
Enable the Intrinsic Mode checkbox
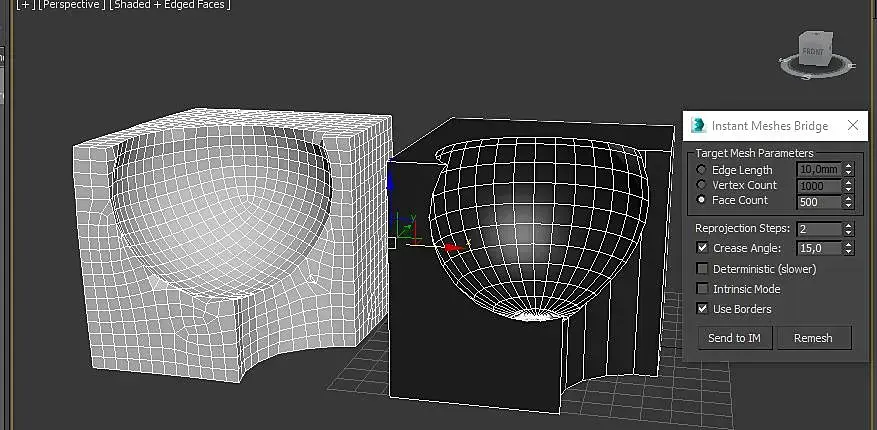[x=702, y=289]
